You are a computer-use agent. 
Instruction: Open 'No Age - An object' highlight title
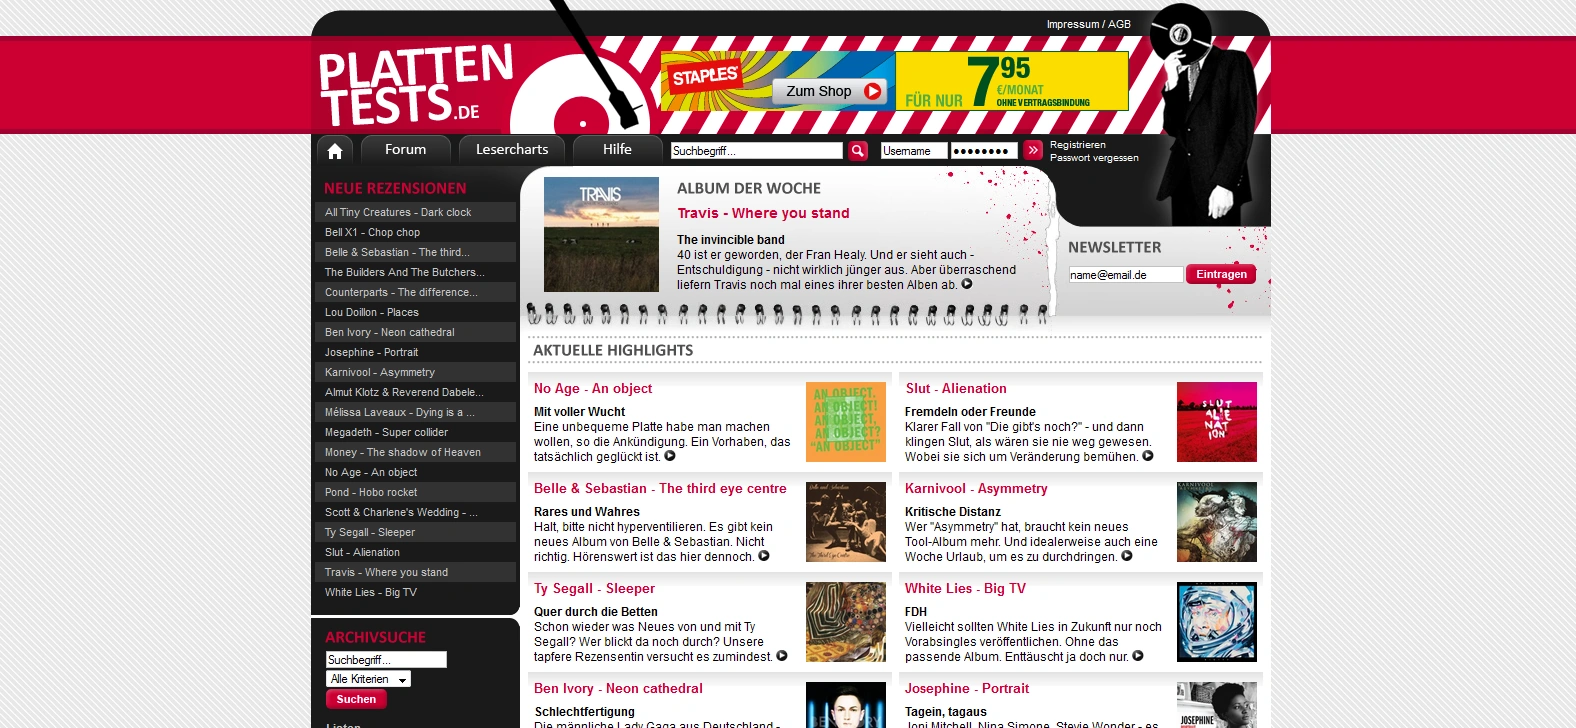593,389
